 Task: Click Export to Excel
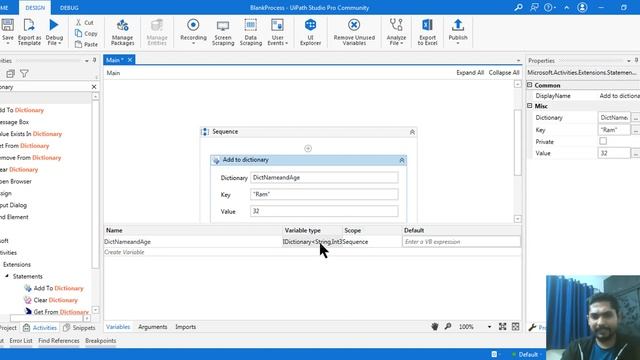point(427,32)
